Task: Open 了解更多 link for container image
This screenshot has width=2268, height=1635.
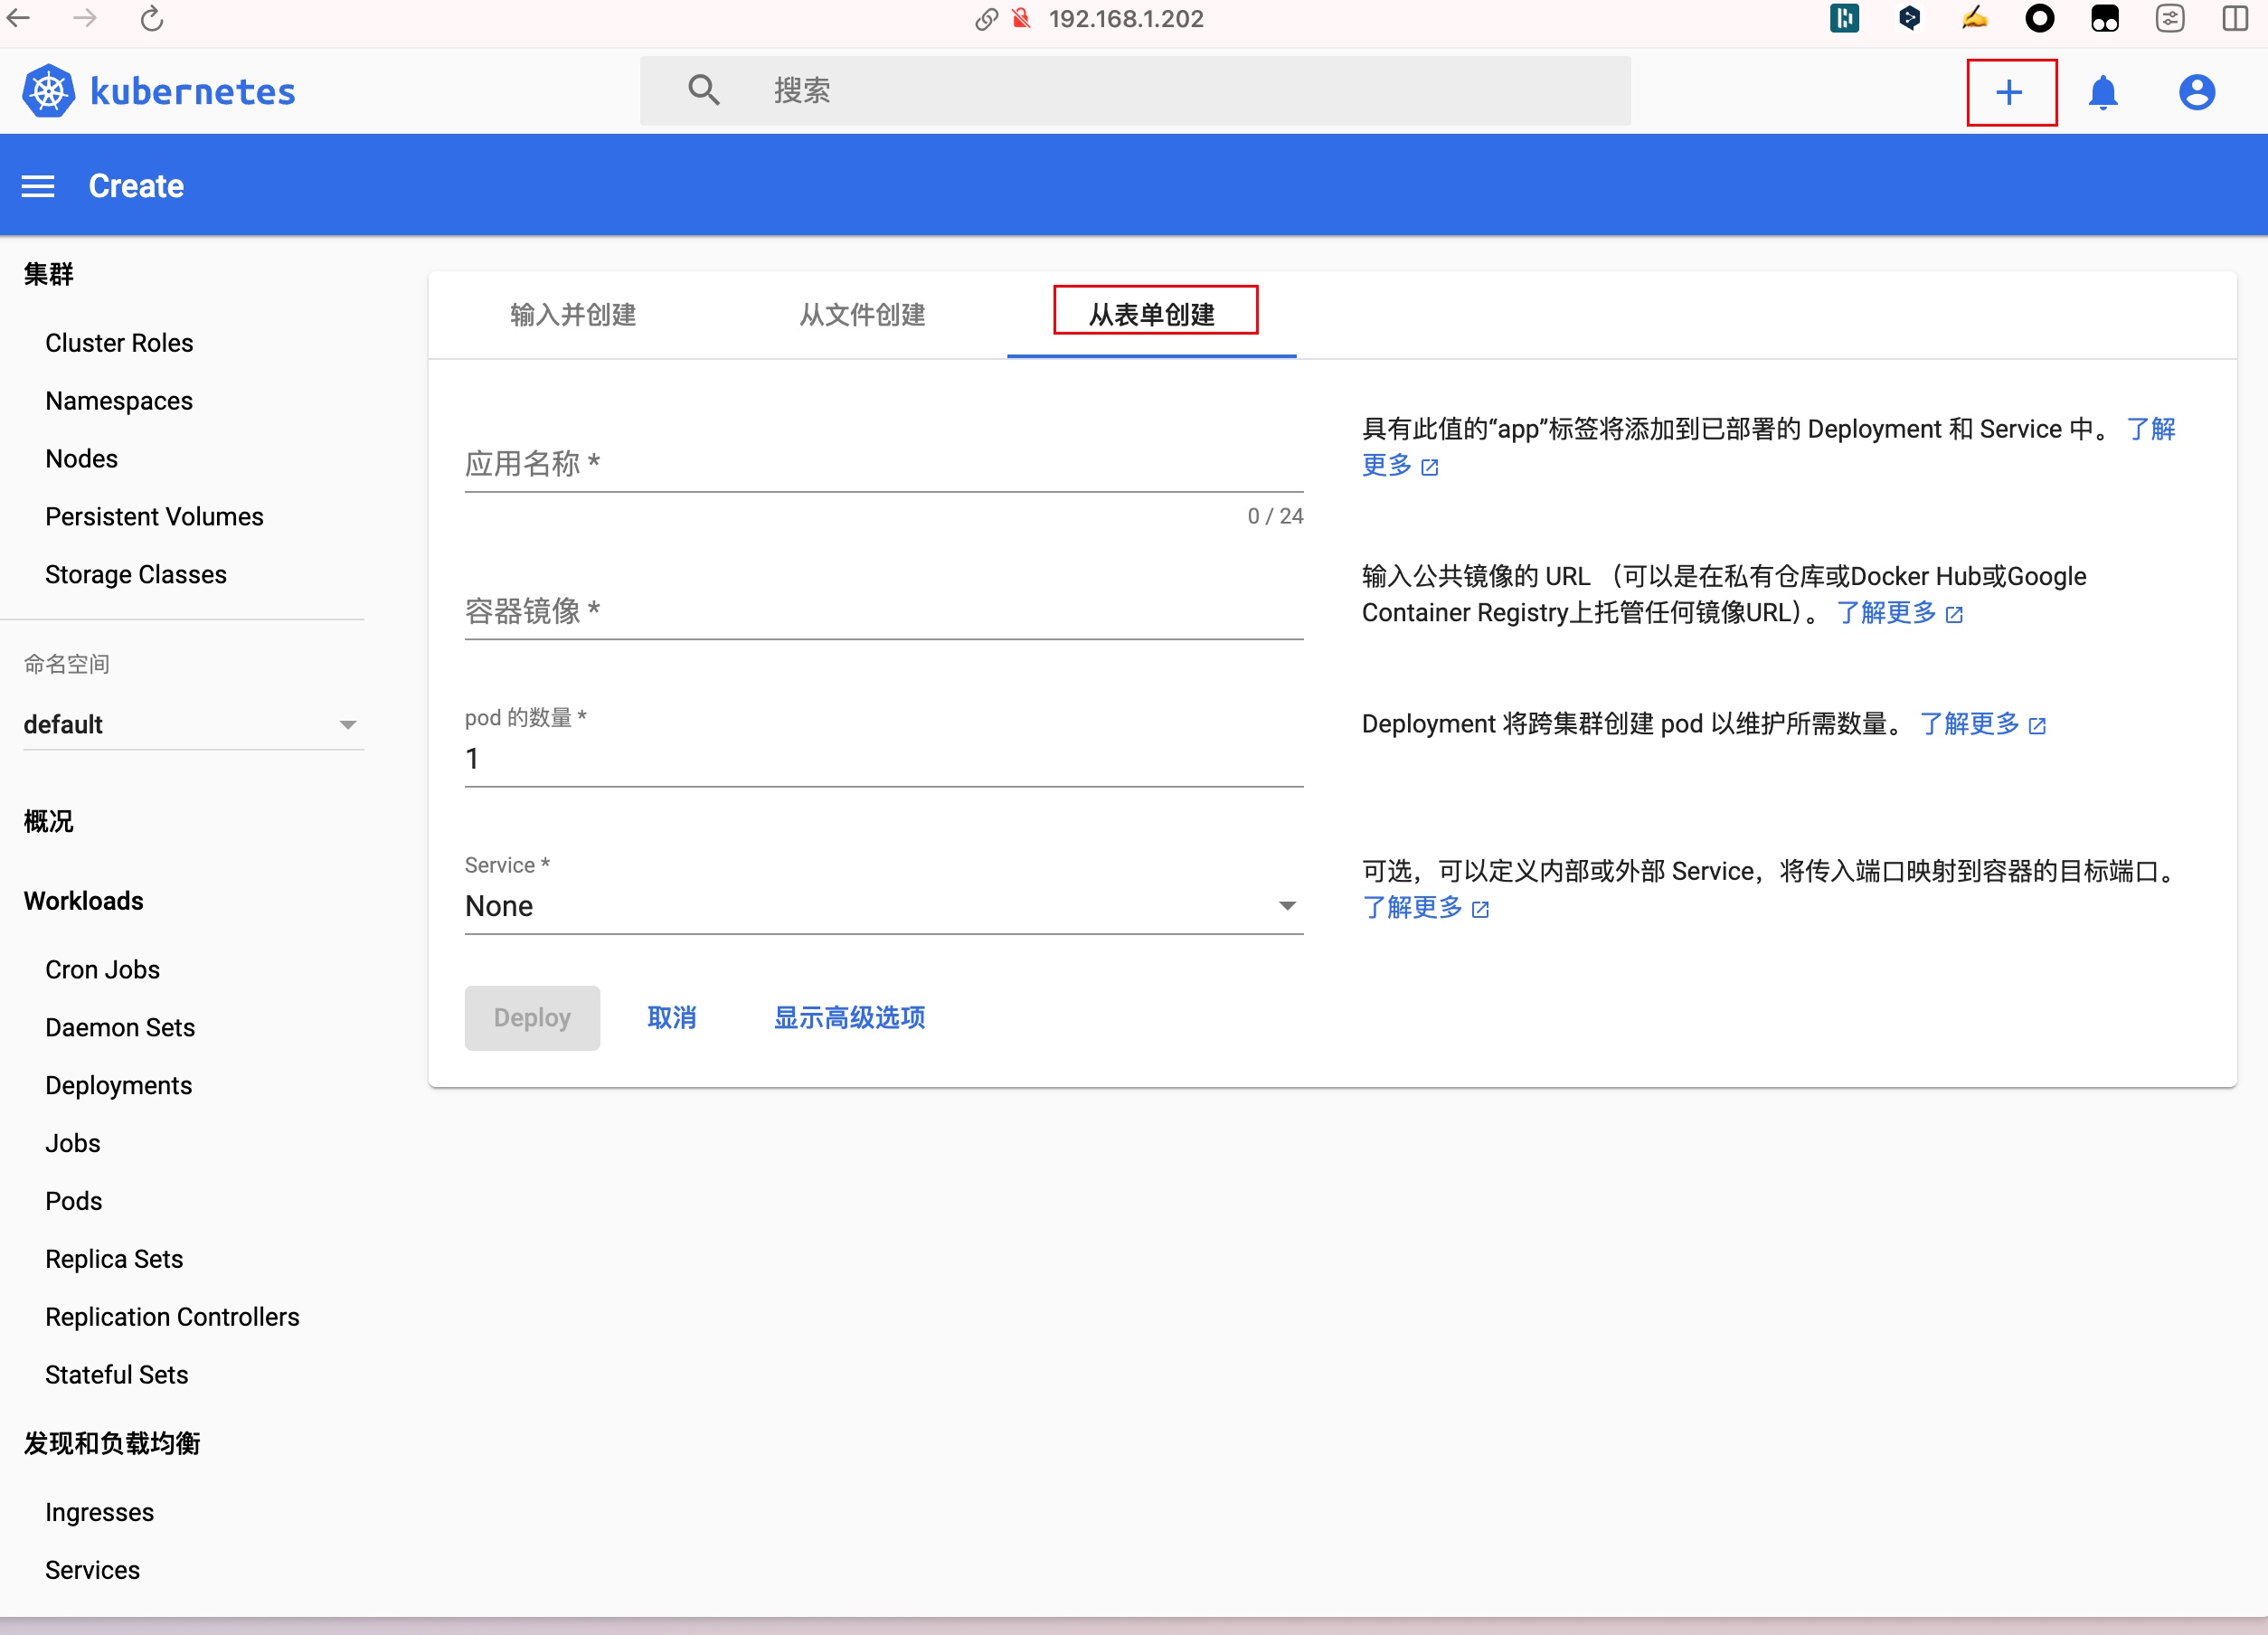Action: (1887, 612)
